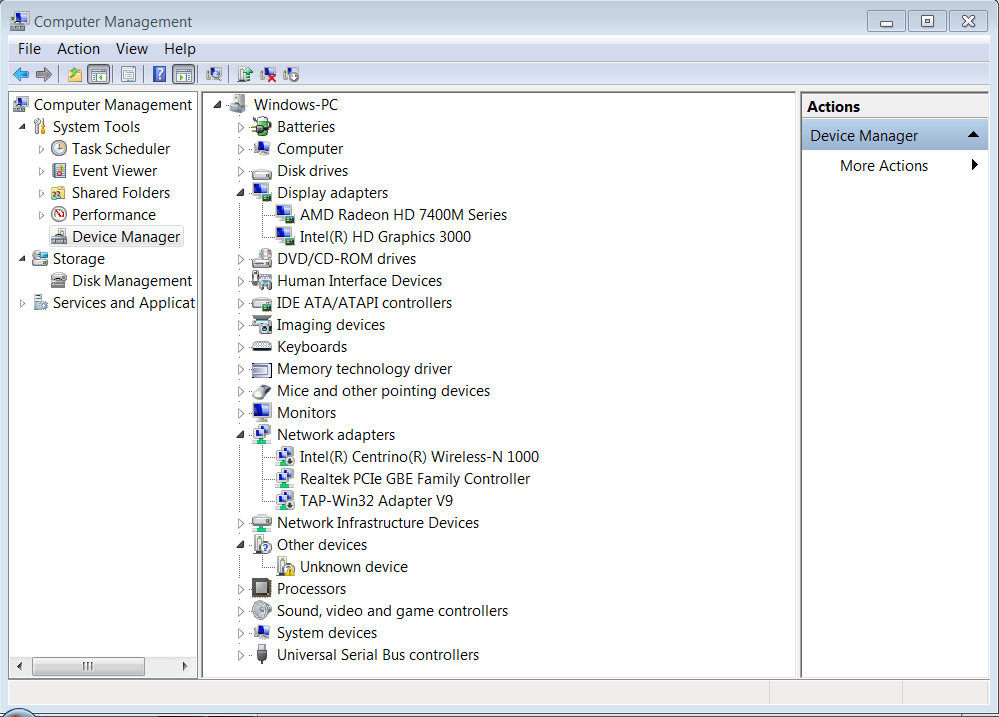999x717 pixels.
Task: Select Disk Management under Storage
Action: 132,281
